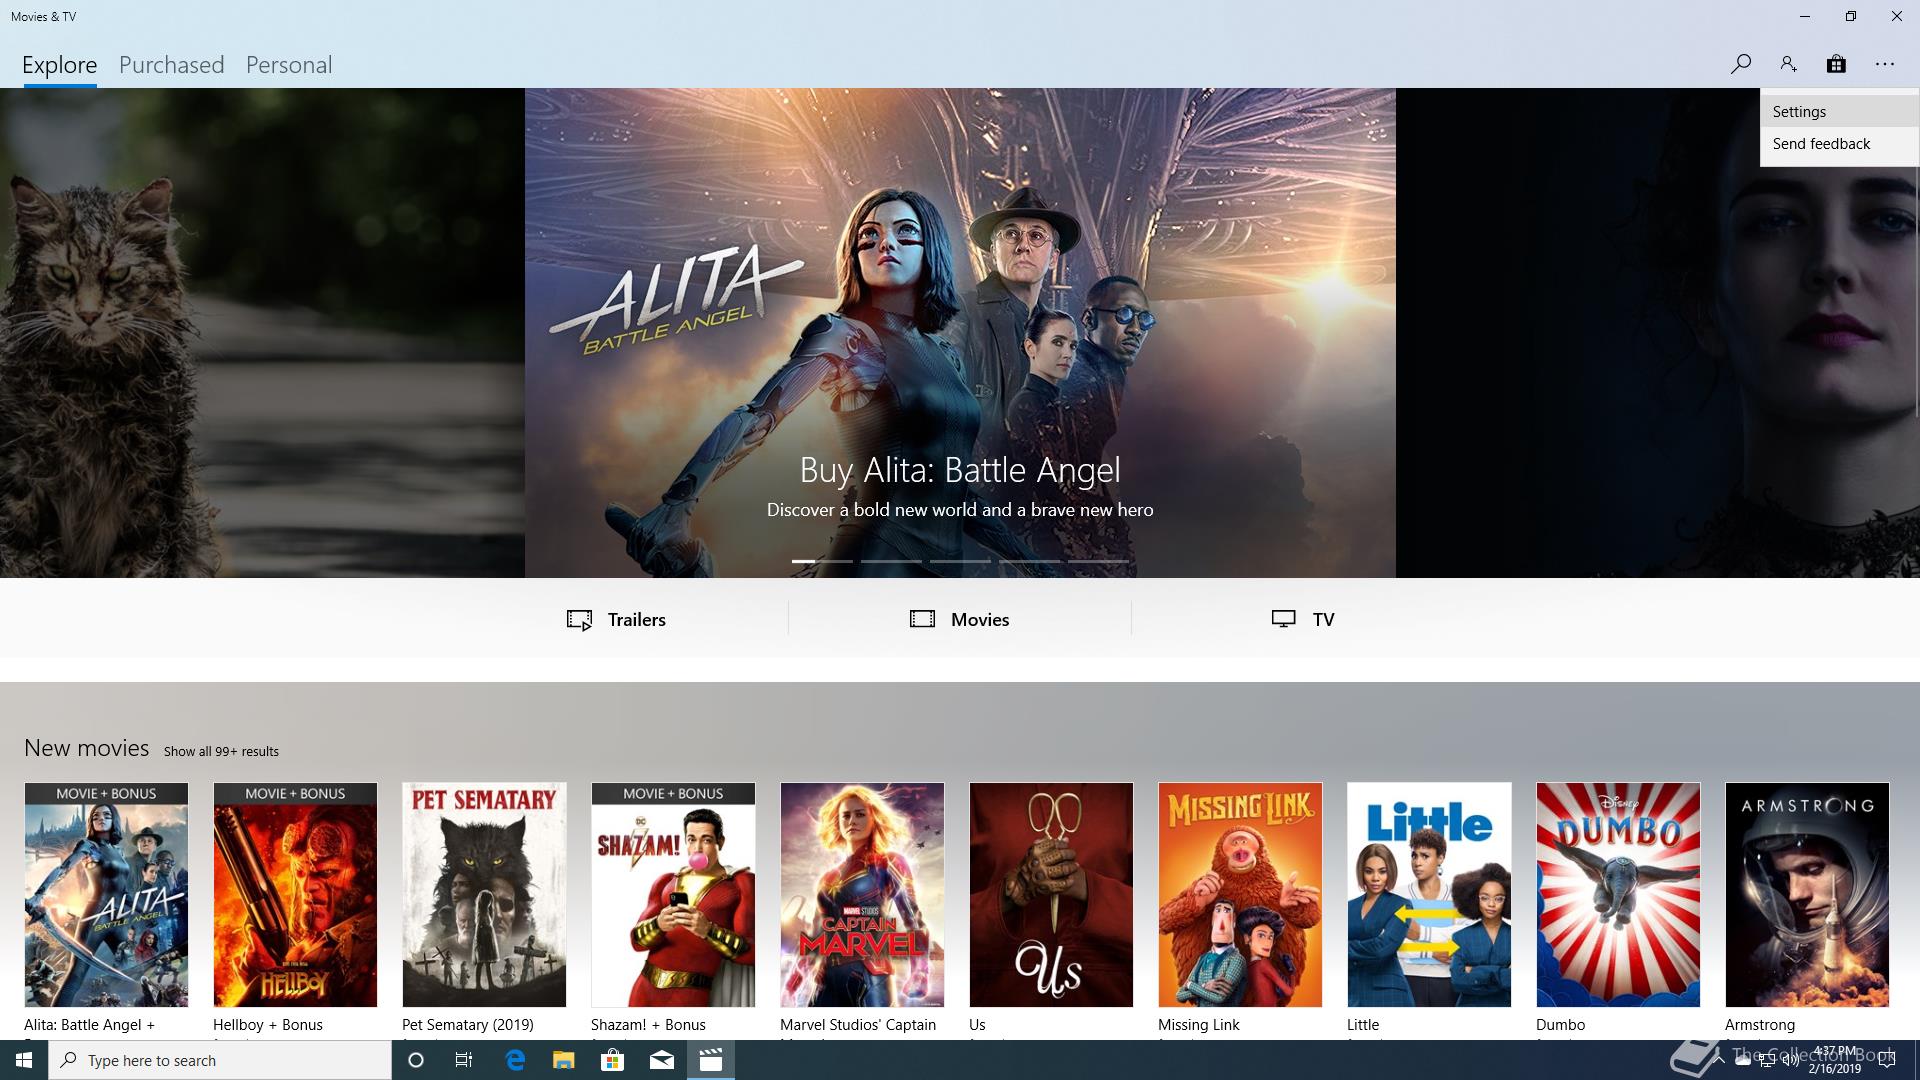Open the Alita: Battle Angel poster thumbnail

tap(106, 895)
